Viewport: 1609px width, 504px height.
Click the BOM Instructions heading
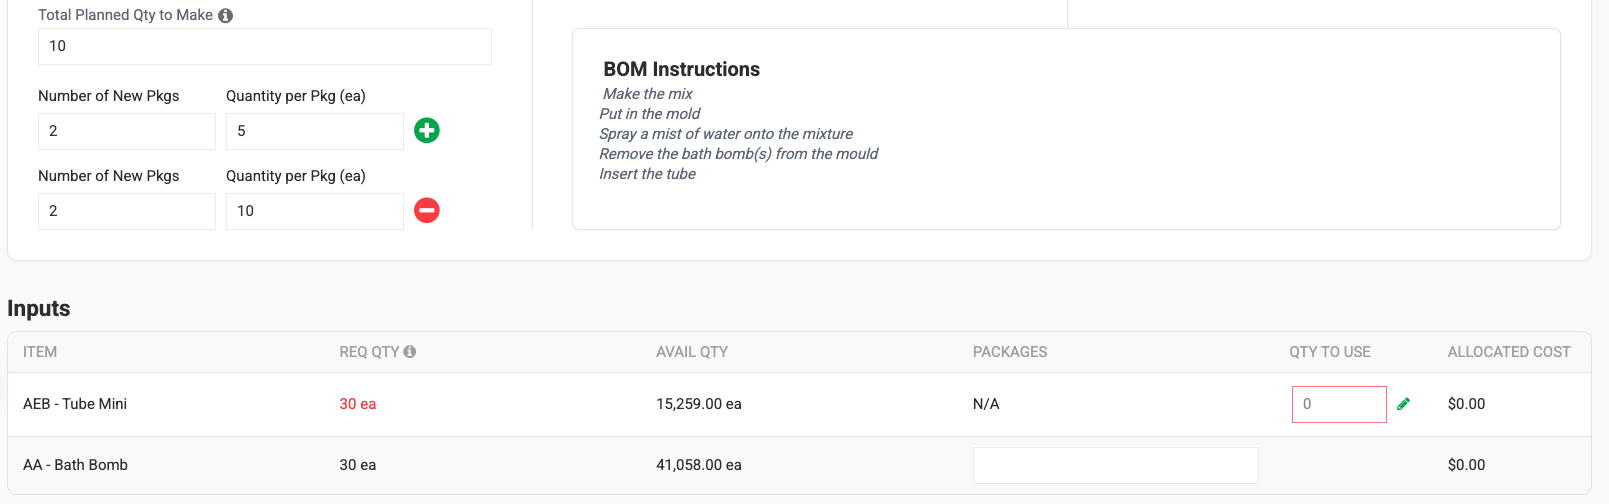pos(681,69)
